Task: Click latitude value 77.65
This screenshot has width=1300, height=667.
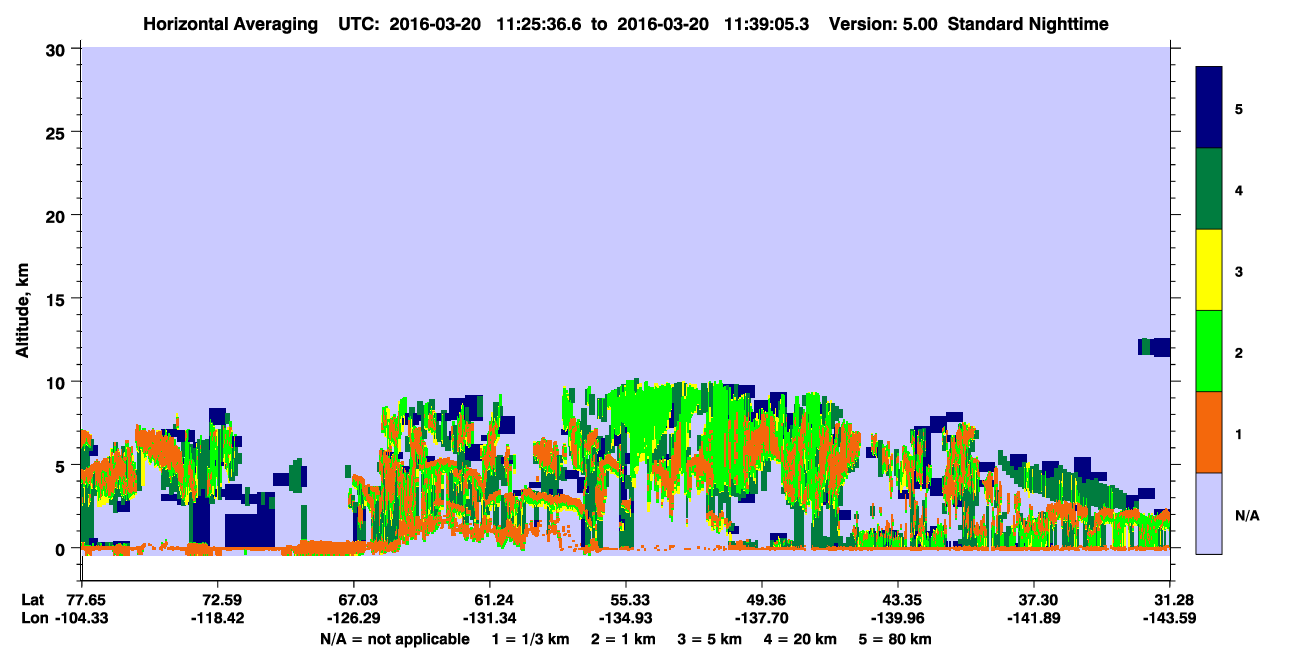Action: [x=86, y=600]
